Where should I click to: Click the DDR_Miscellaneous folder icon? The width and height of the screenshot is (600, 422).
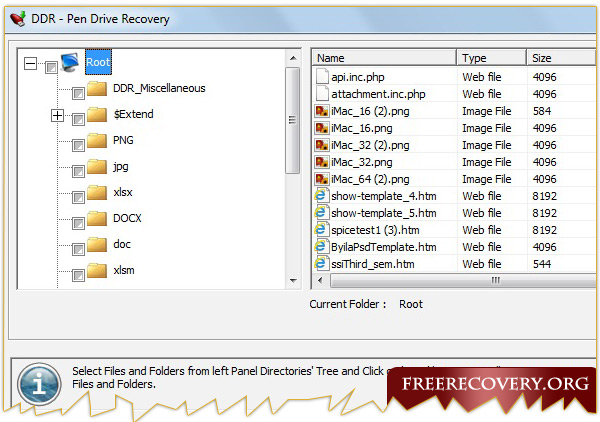(97, 88)
